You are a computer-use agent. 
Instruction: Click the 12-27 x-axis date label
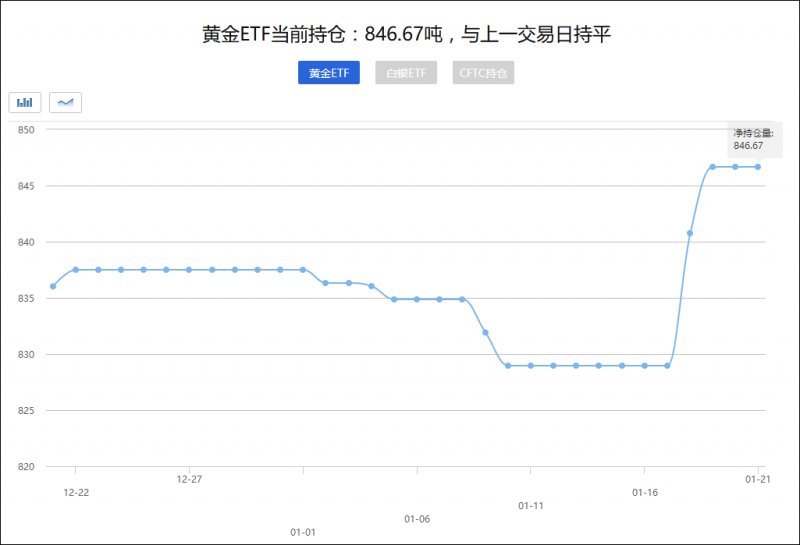point(189,480)
